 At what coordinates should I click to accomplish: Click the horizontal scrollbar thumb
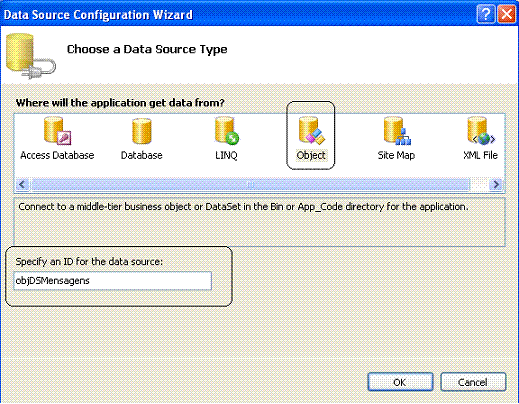click(x=250, y=184)
